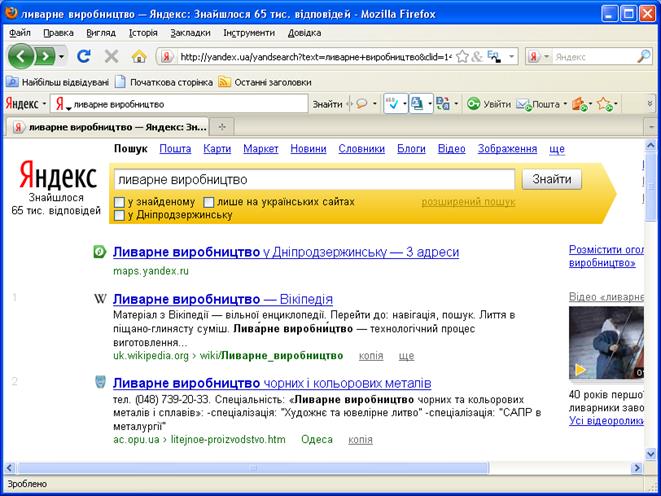Go back with the green back arrow
Screen dimensions: 661x496
click(21, 56)
